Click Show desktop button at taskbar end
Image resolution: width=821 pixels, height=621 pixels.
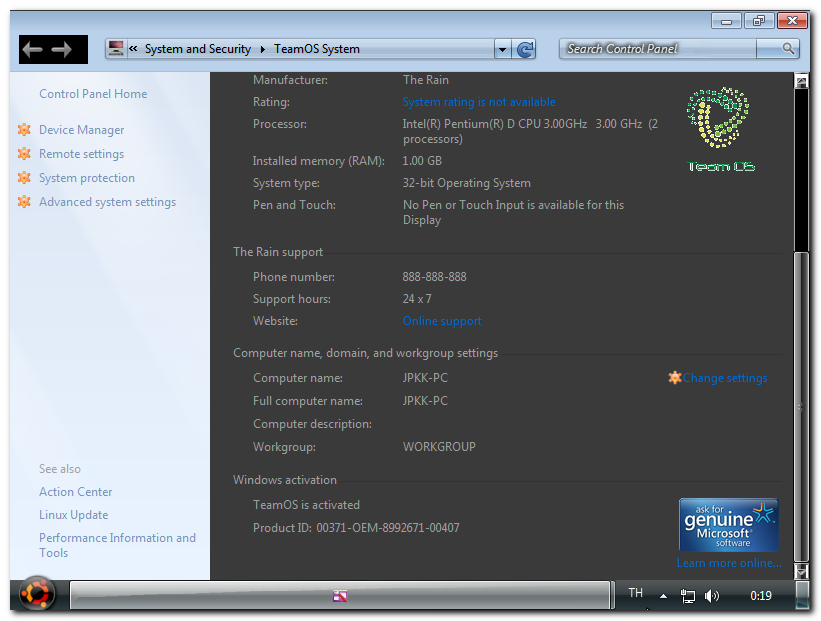coord(803,596)
